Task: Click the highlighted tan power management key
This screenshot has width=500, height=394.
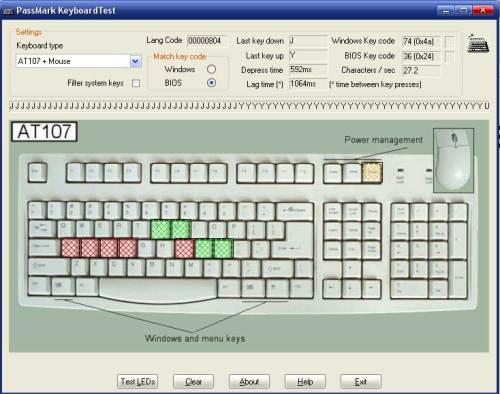Action: (x=372, y=172)
